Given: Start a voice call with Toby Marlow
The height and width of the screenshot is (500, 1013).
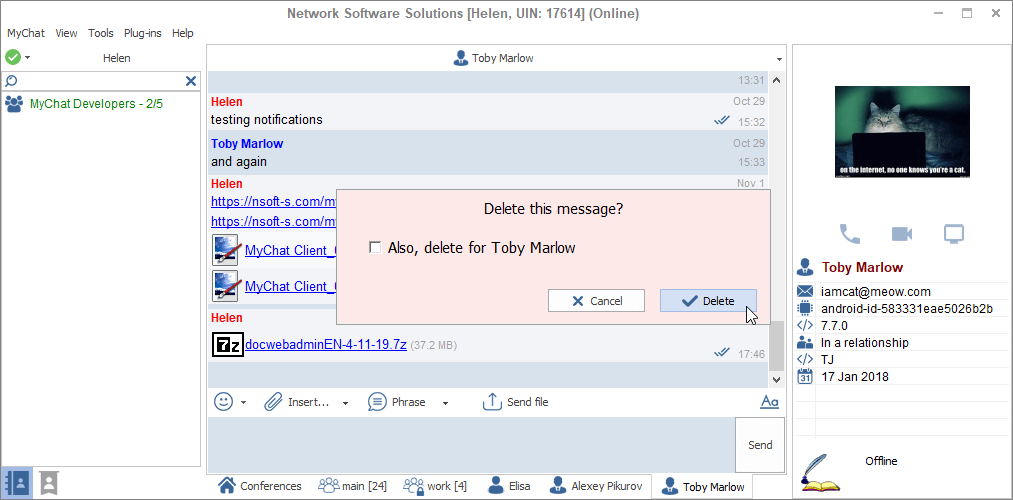Looking at the screenshot, I should click(x=849, y=234).
